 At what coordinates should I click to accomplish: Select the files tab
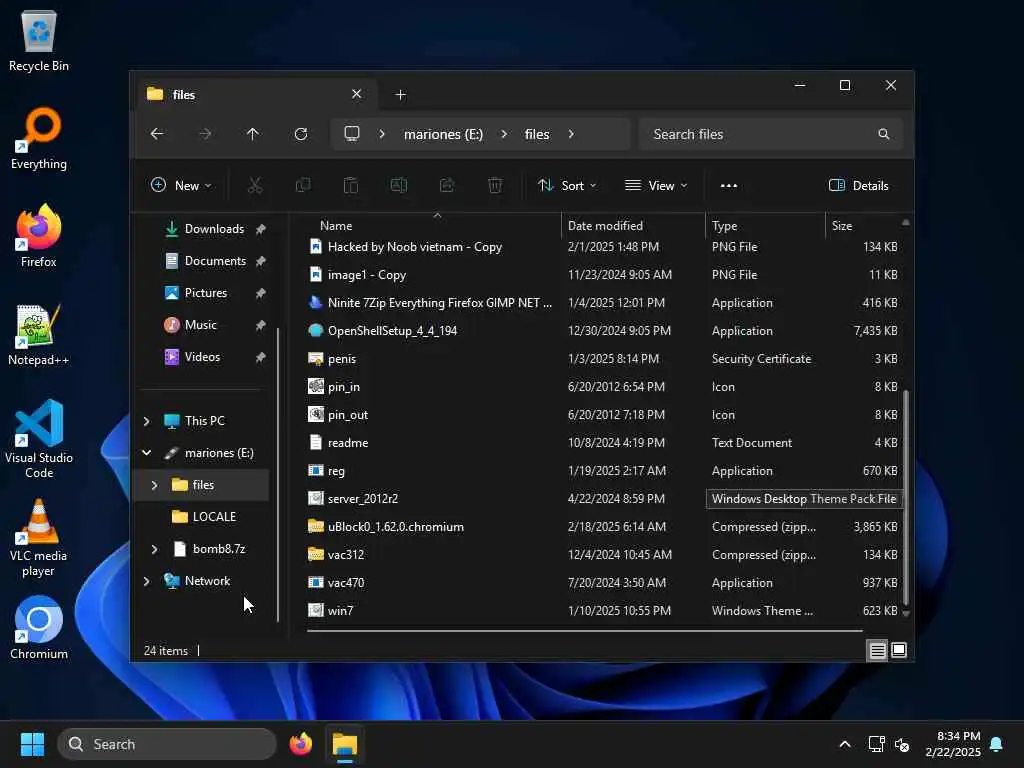coord(257,95)
